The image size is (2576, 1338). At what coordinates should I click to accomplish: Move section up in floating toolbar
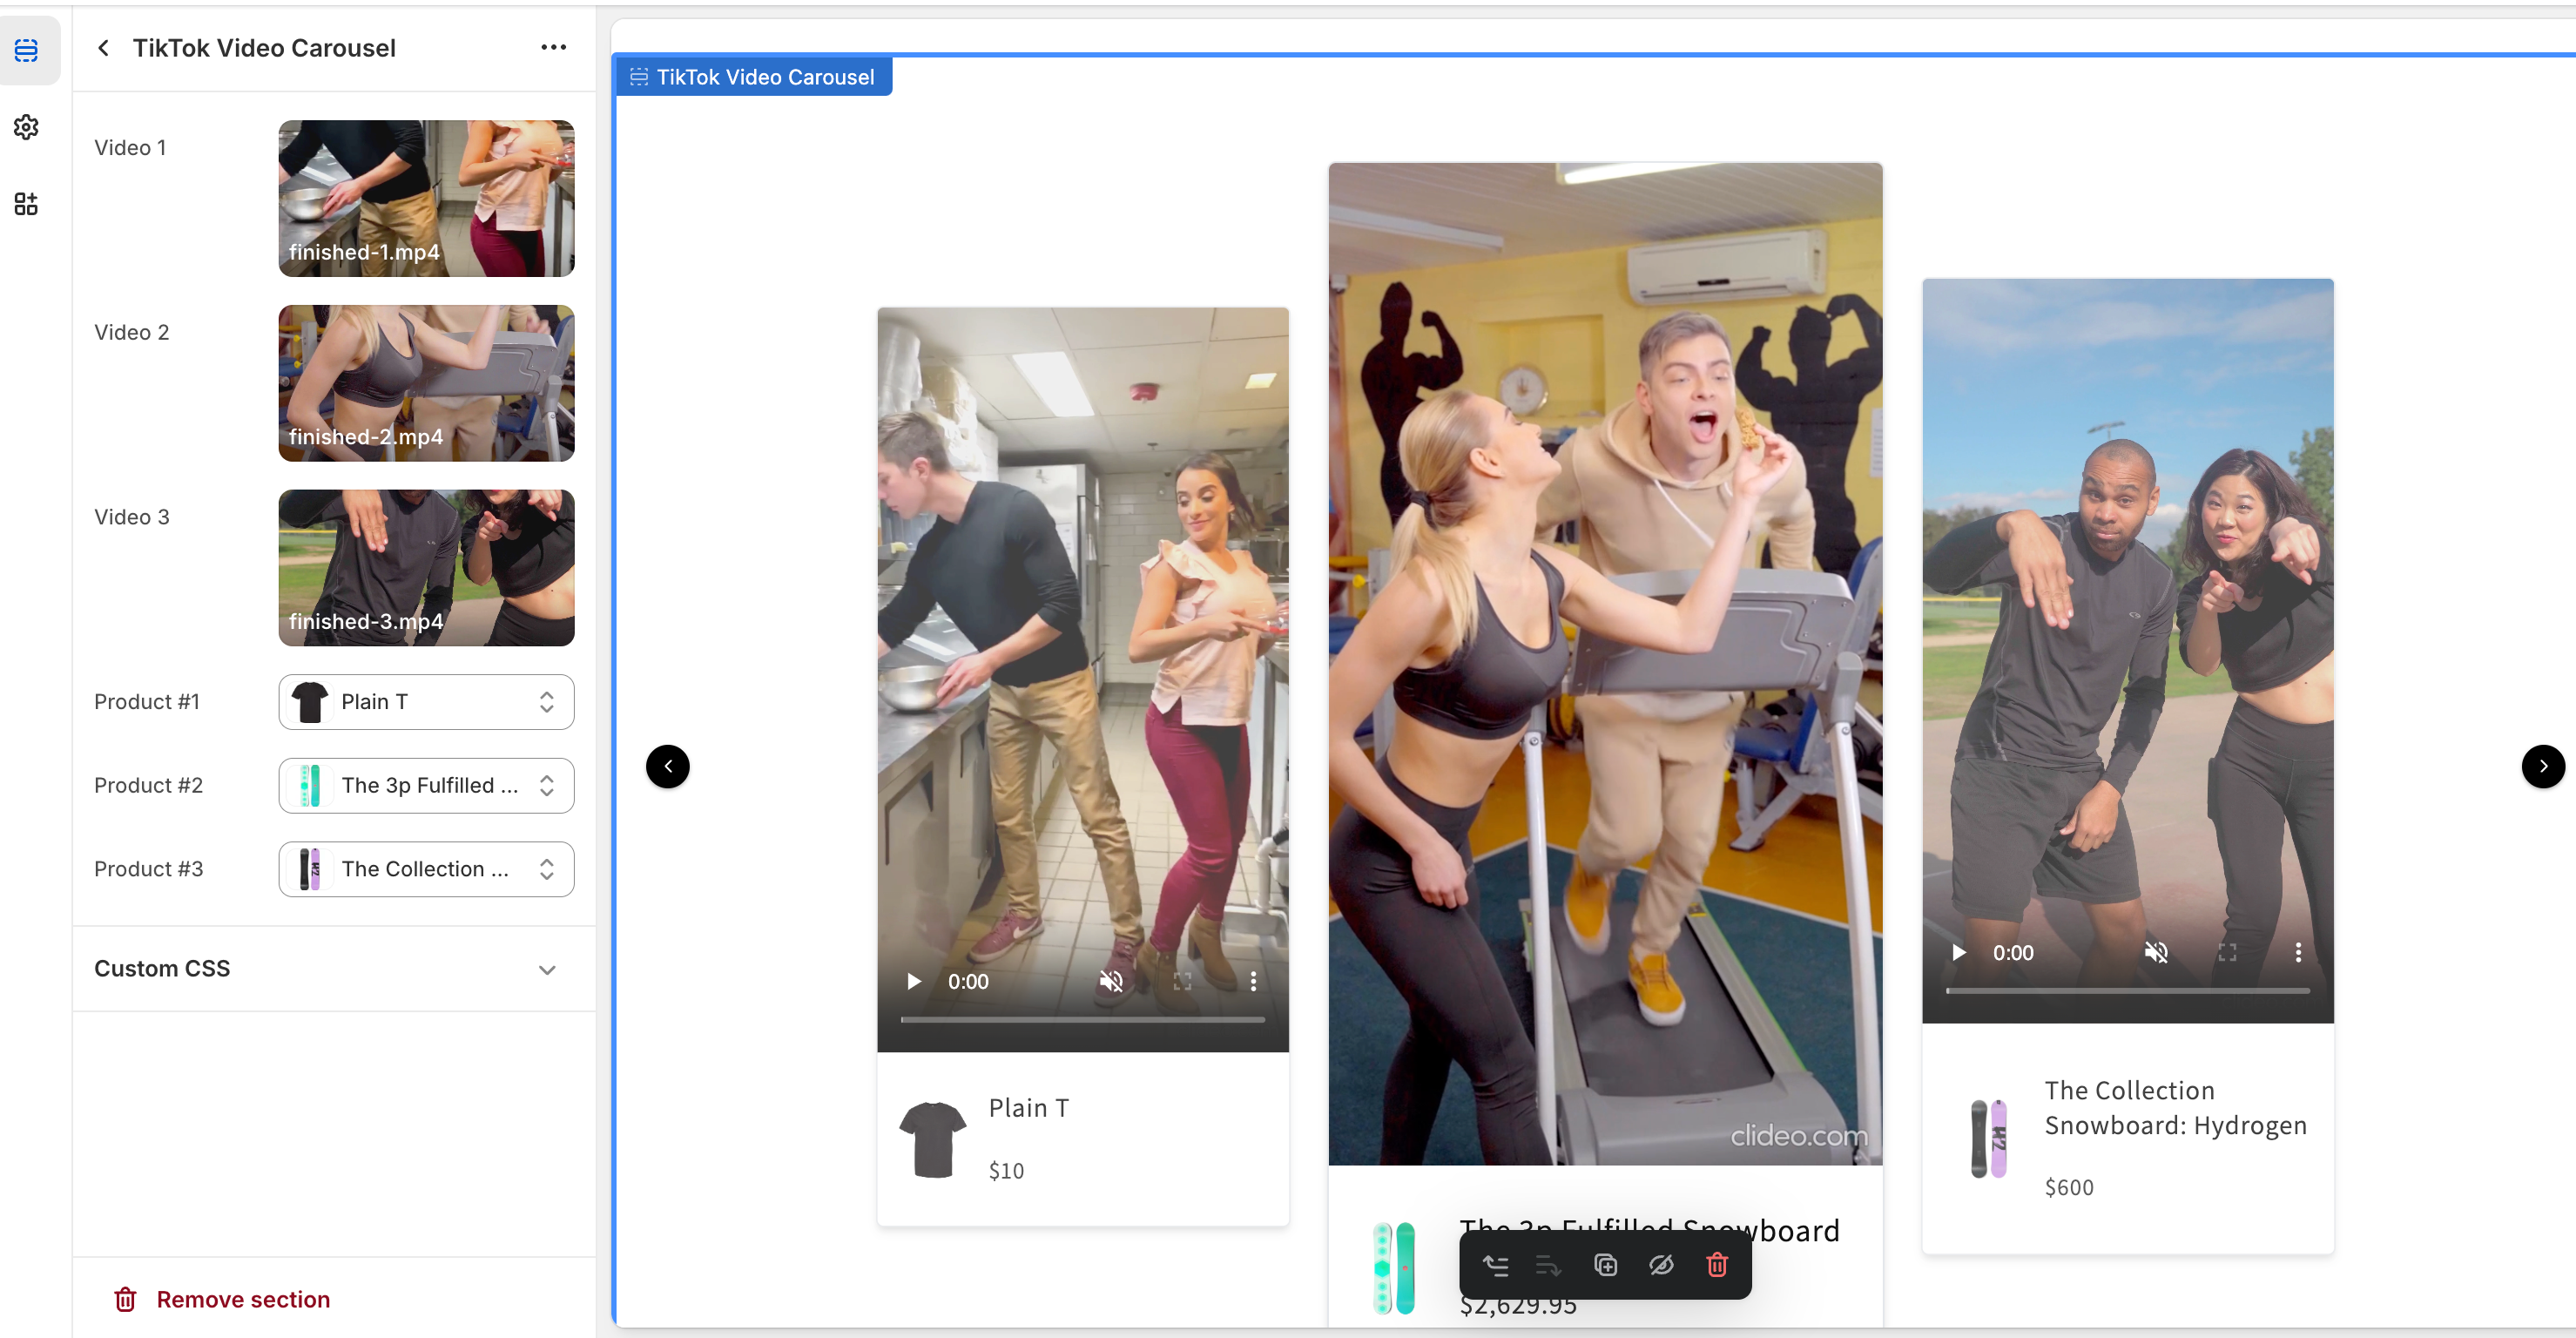coord(1495,1266)
